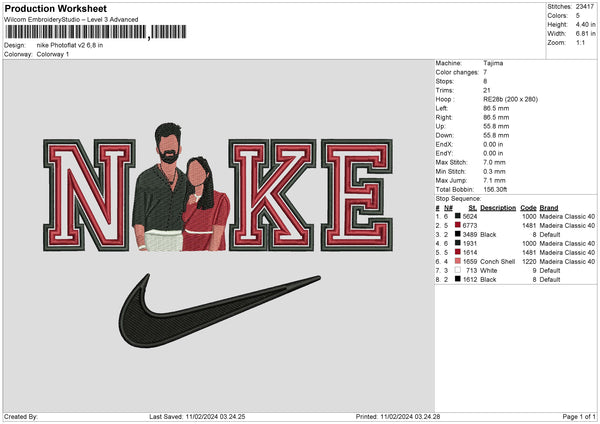
Task: Select the Max Stitch 7.0 mm value
Action: (494, 162)
